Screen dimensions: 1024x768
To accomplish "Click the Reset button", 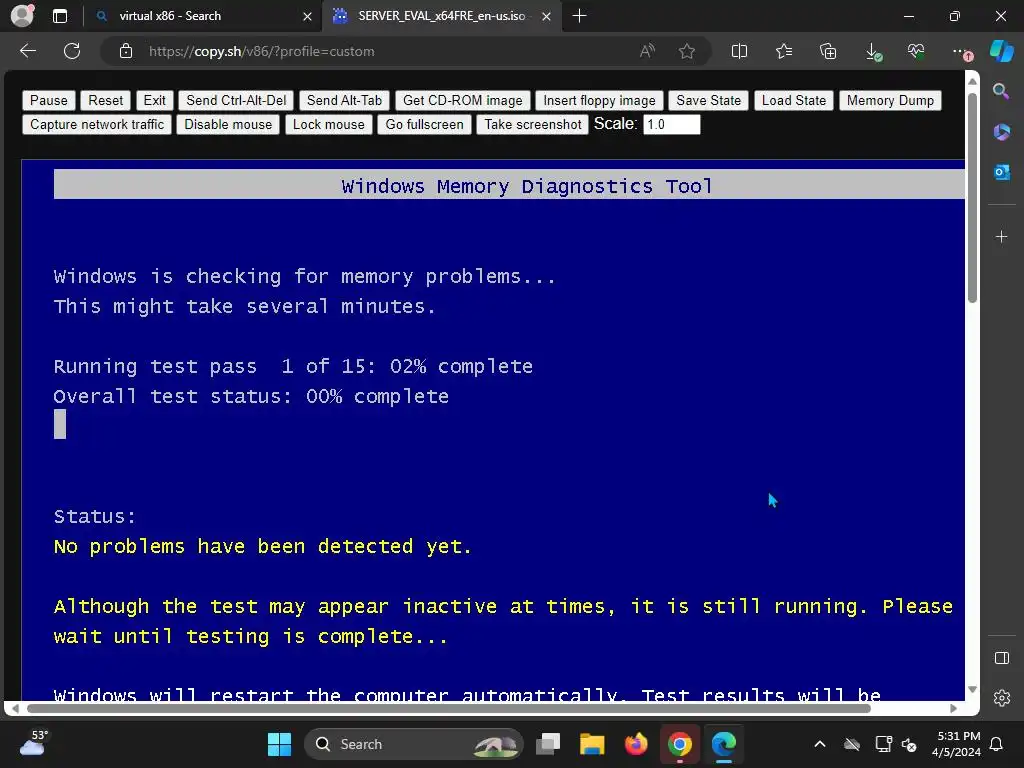I will pyautogui.click(x=105, y=101).
